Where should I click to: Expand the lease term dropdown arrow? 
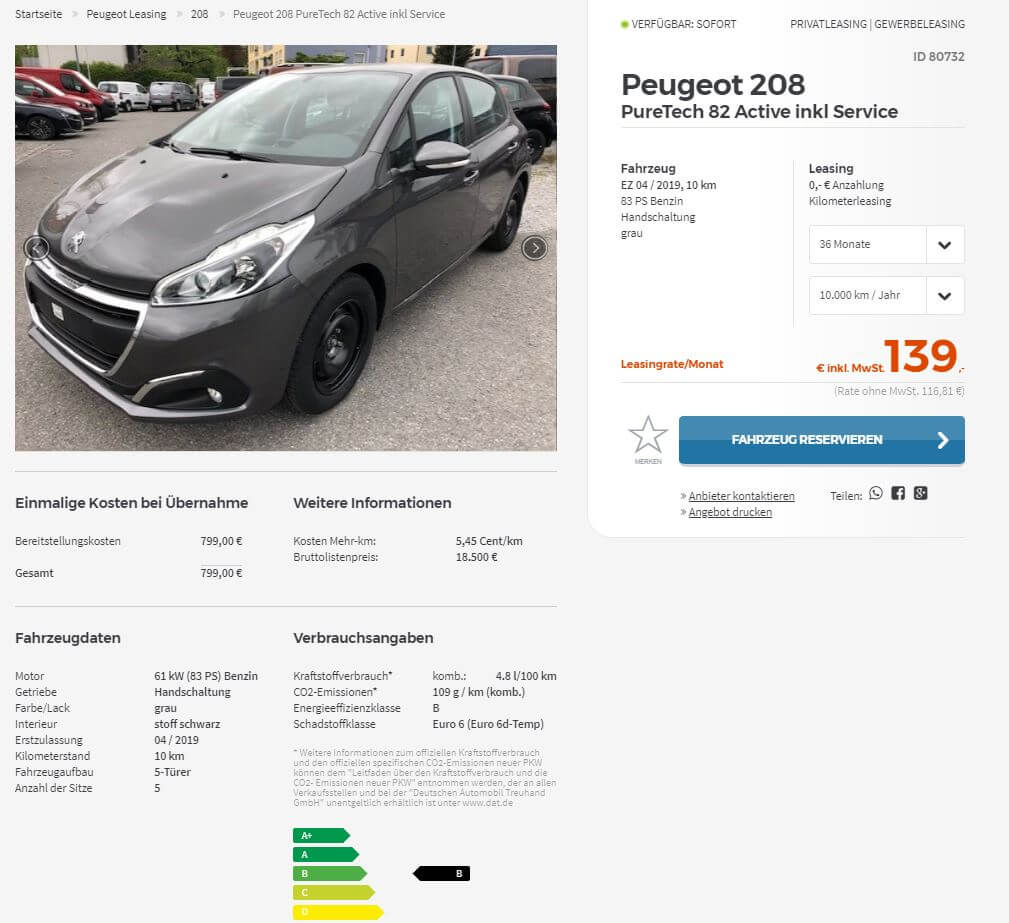point(945,245)
